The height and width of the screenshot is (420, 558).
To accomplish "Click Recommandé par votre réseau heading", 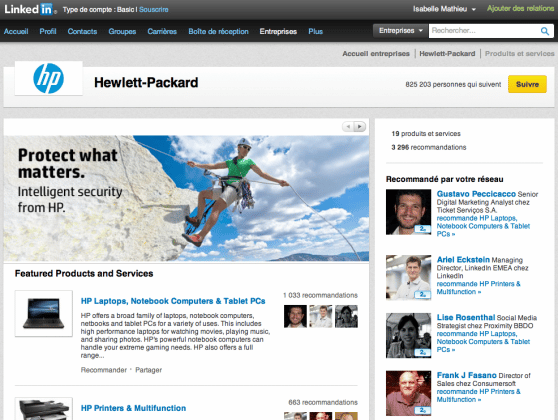I will (444, 179).
